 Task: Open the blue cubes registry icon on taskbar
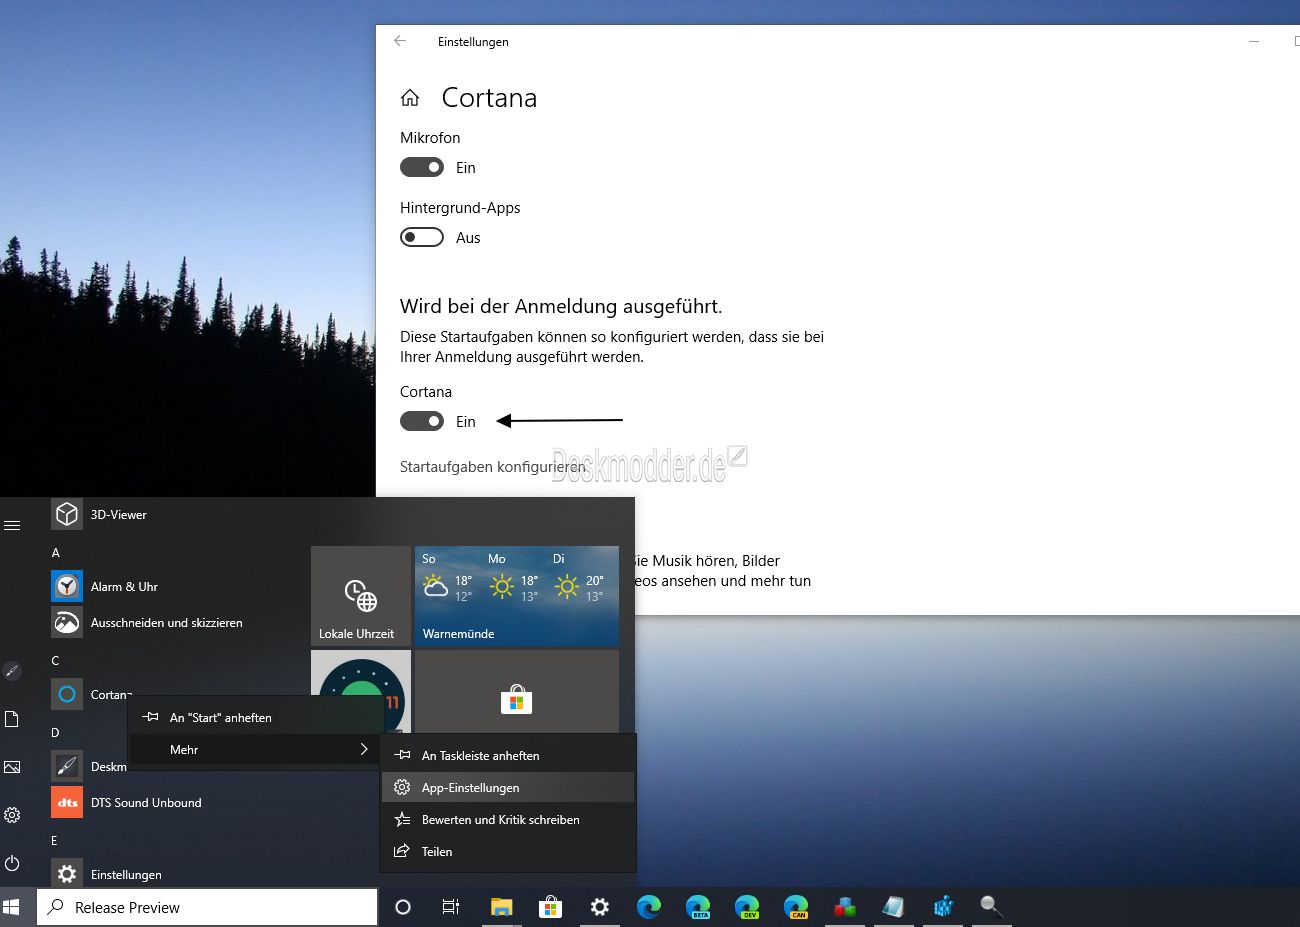point(943,907)
